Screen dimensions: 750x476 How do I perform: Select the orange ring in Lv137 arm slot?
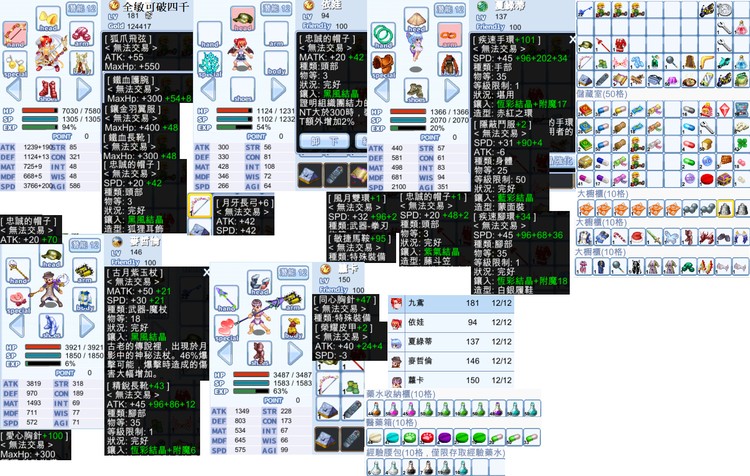449,35
